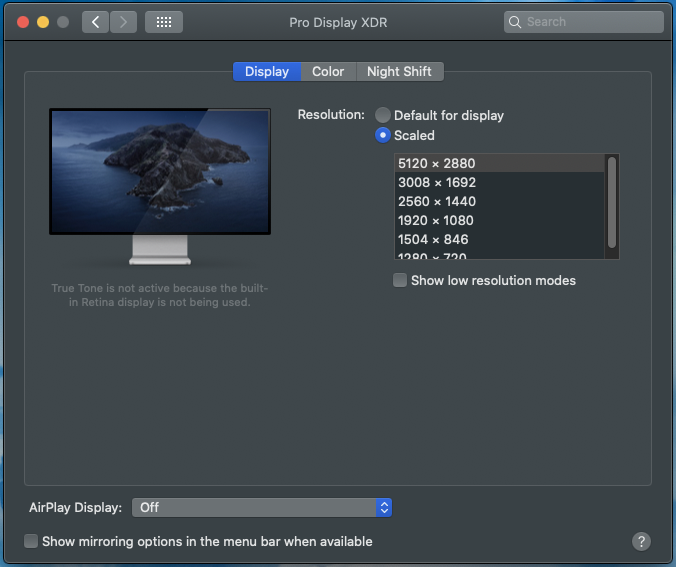This screenshot has width=676, height=567.
Task: Switch to the Display tab
Action: point(267,72)
